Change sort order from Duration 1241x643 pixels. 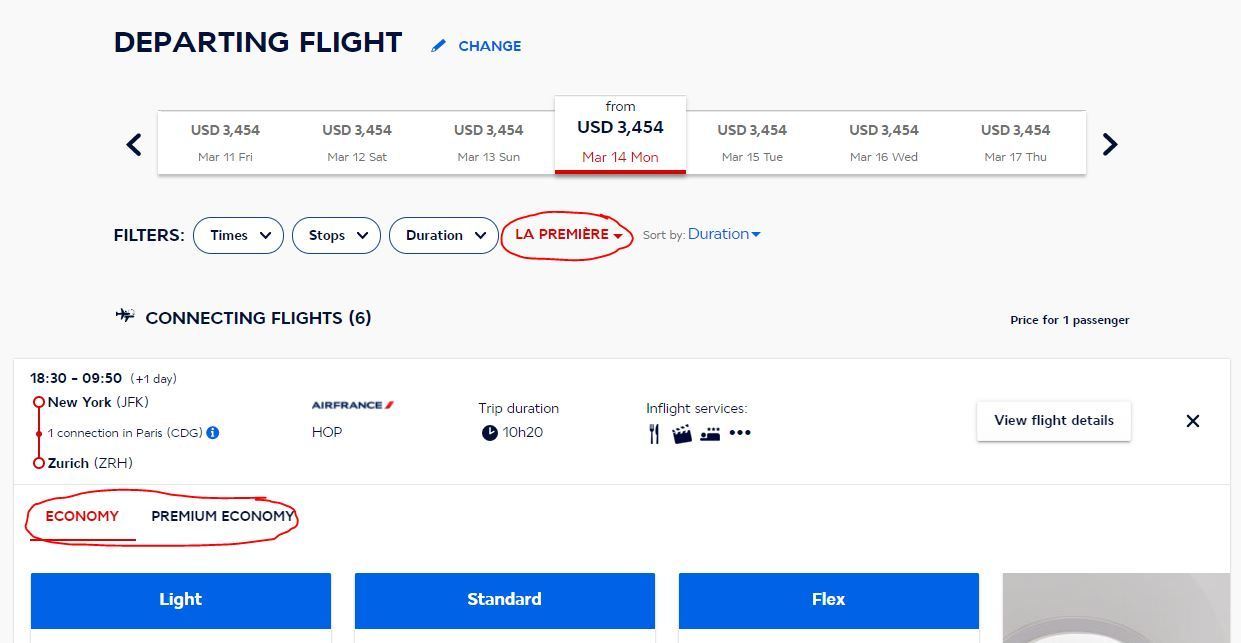click(x=723, y=234)
